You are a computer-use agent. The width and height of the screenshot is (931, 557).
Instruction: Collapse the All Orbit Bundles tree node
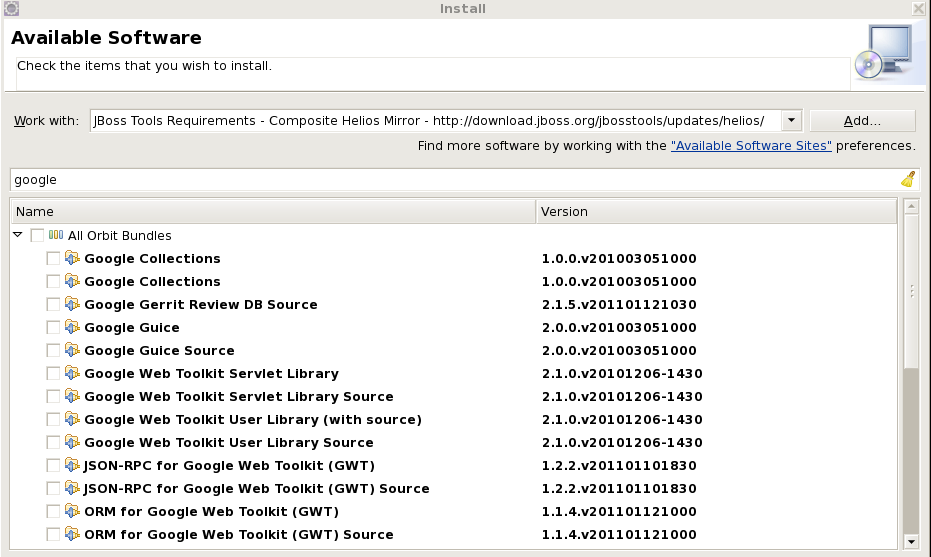point(18,236)
